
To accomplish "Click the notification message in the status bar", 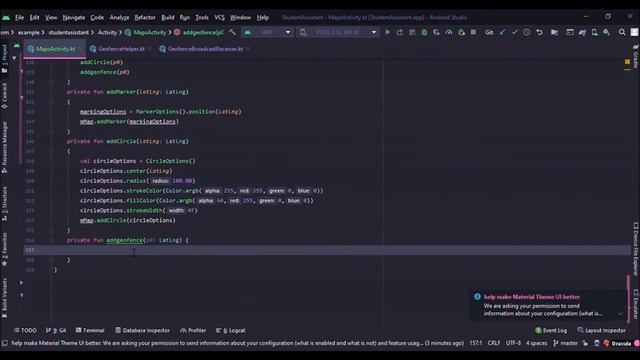I will pyautogui.click(x=238, y=343).
